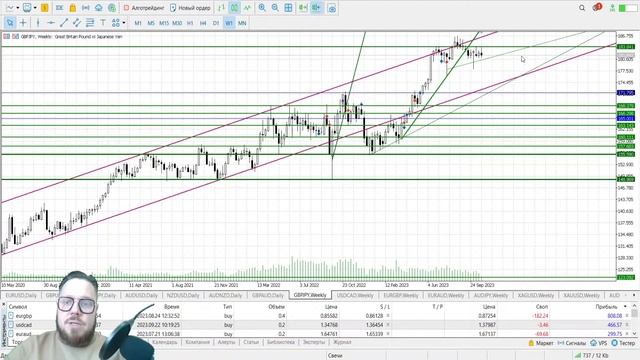This screenshot has height=360, width=640.
Task: Select the M15 timeframe
Action: (x=164, y=23)
